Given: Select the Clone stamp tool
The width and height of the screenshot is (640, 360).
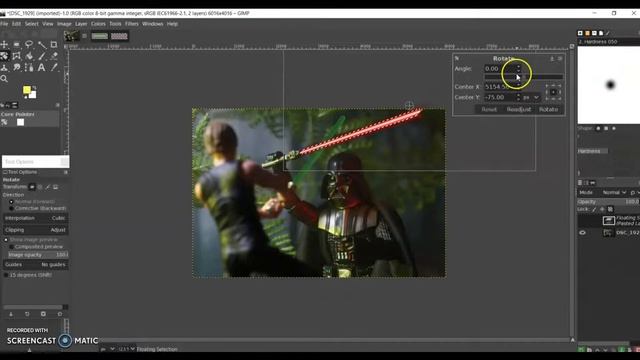Looking at the screenshot, I should (x=4, y=67).
